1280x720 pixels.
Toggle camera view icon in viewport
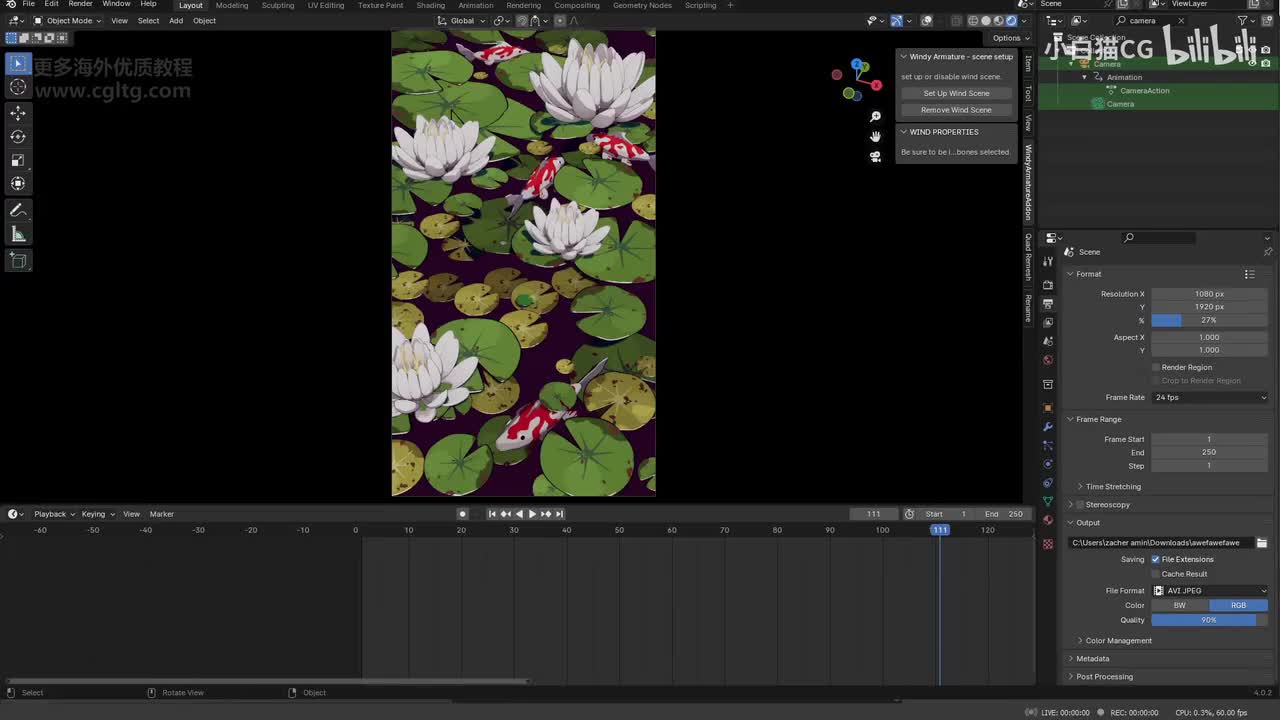[875, 156]
